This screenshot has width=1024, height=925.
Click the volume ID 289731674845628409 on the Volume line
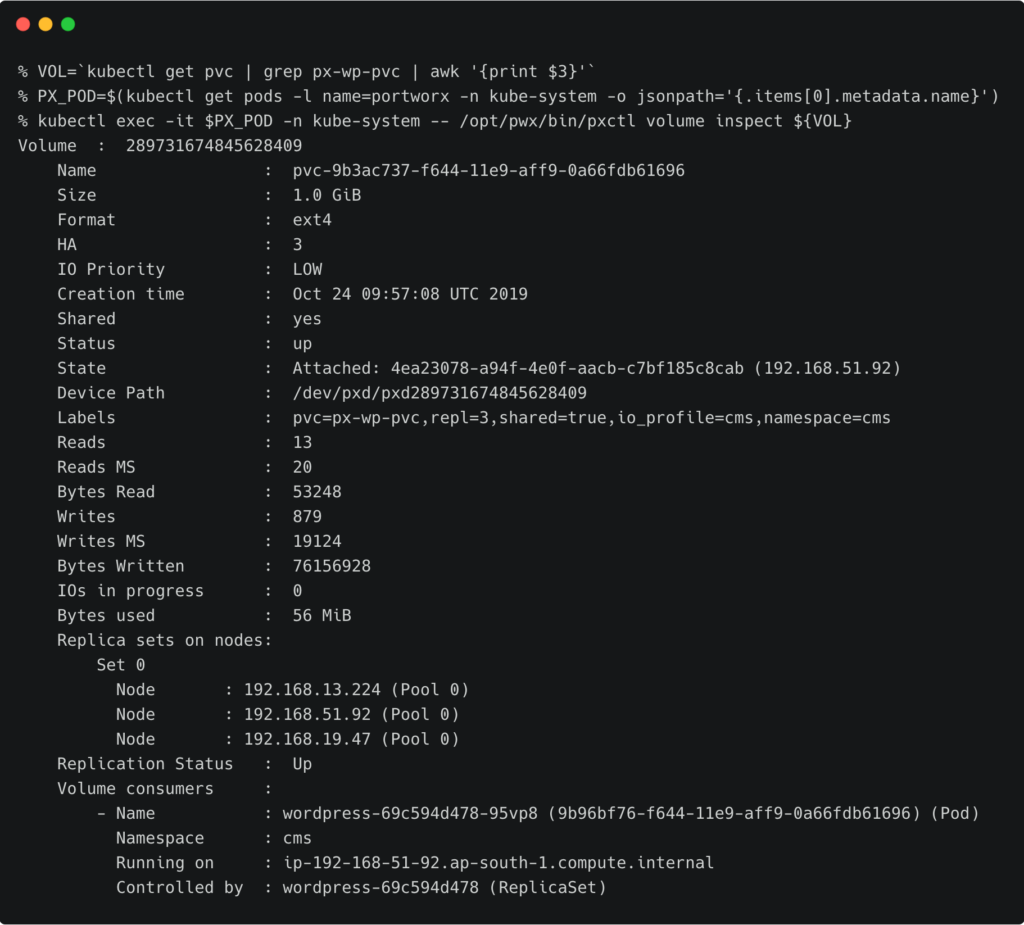[x=214, y=146]
